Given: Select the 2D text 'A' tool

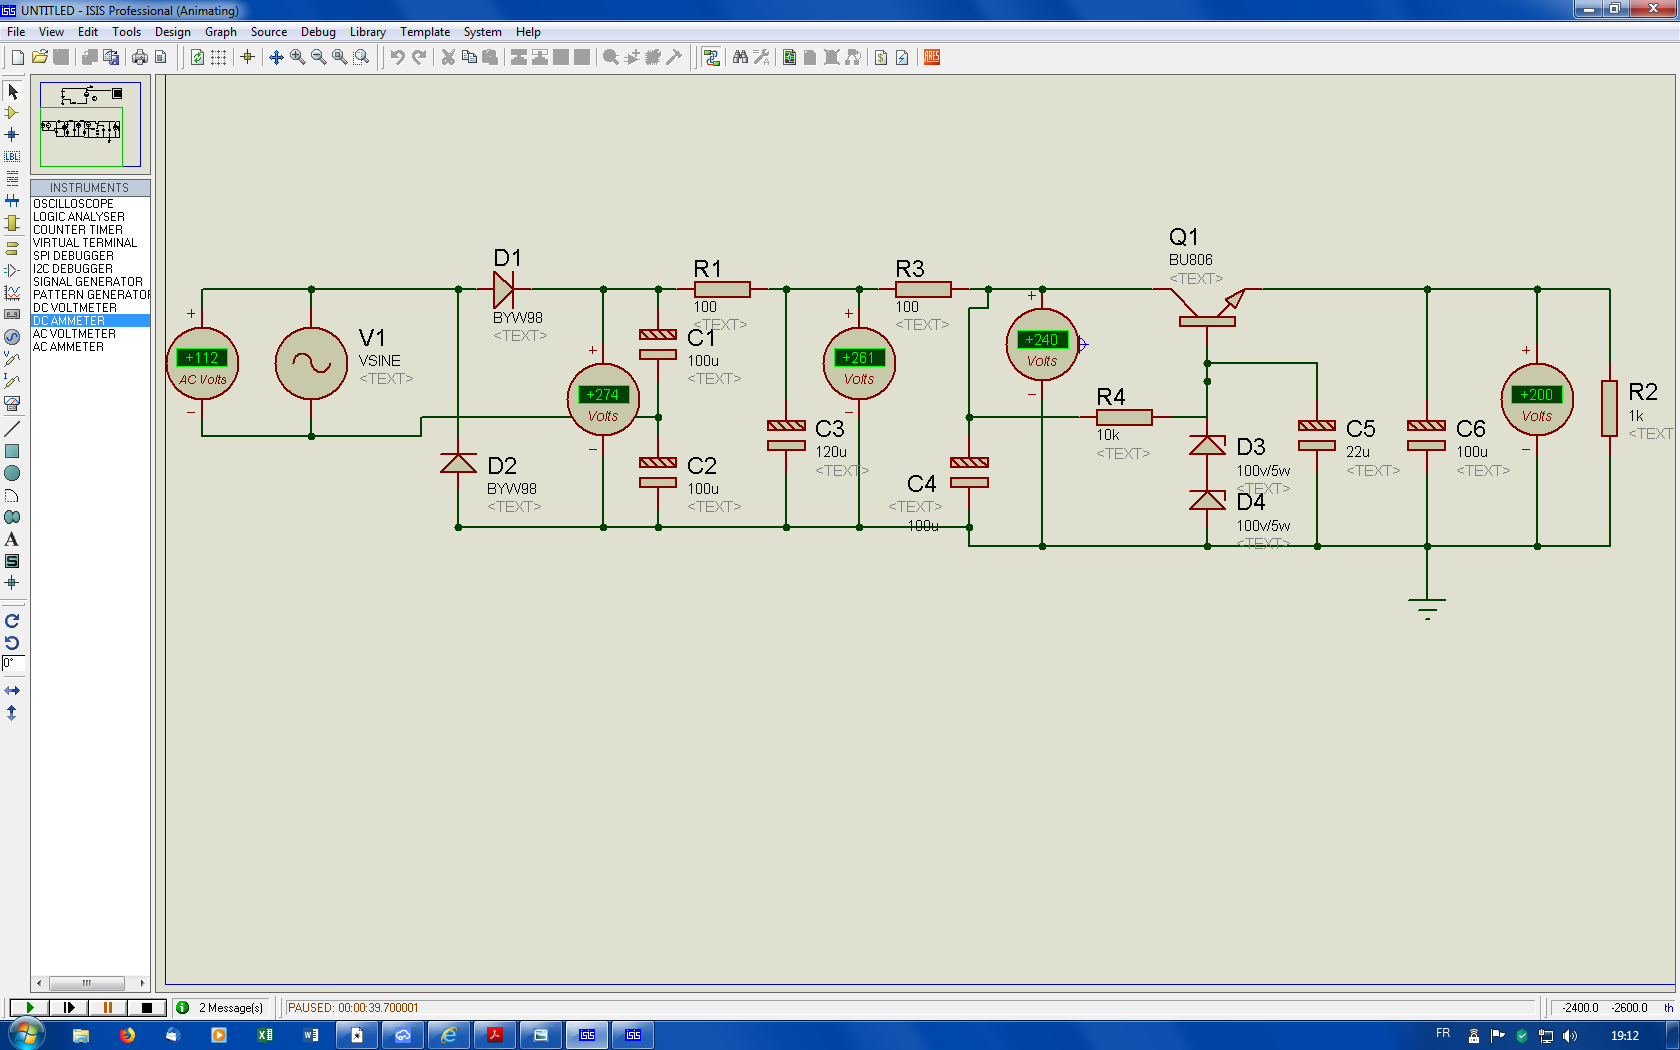Looking at the screenshot, I should click(x=12, y=539).
